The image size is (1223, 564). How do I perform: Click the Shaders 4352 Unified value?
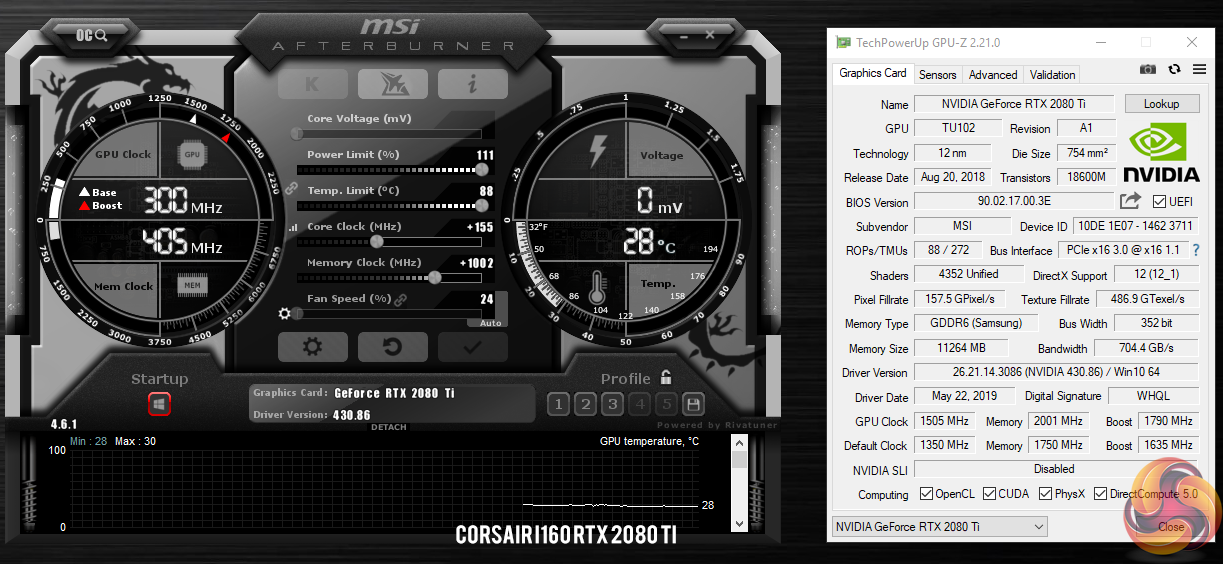click(969, 274)
